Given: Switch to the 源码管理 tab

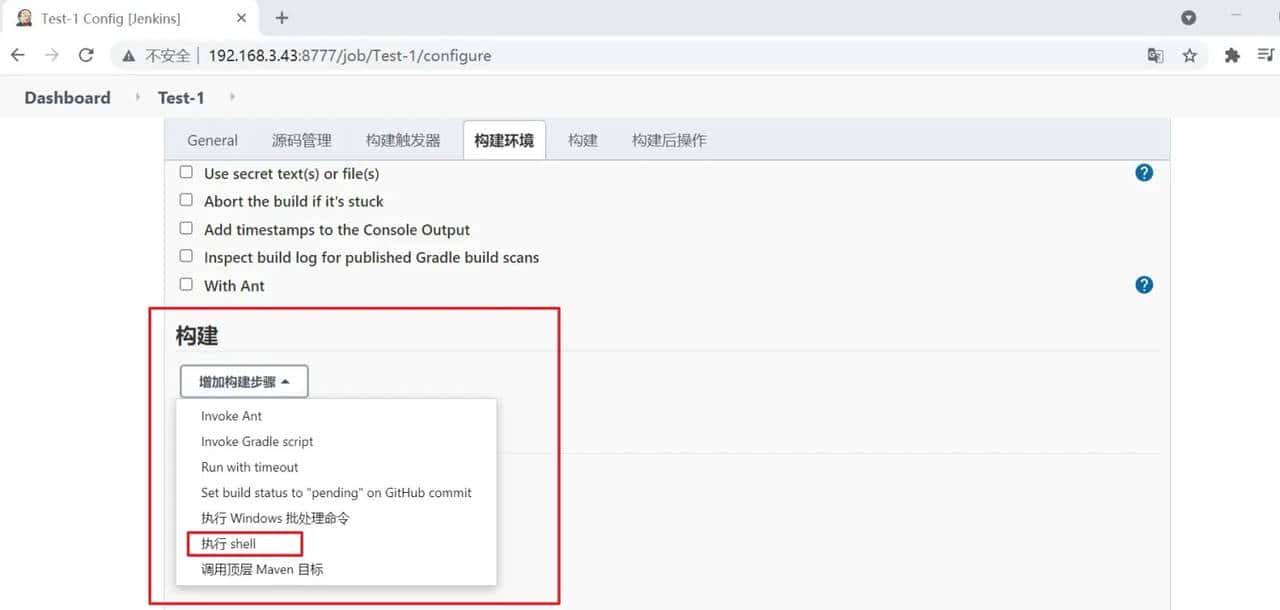Looking at the screenshot, I should [301, 141].
